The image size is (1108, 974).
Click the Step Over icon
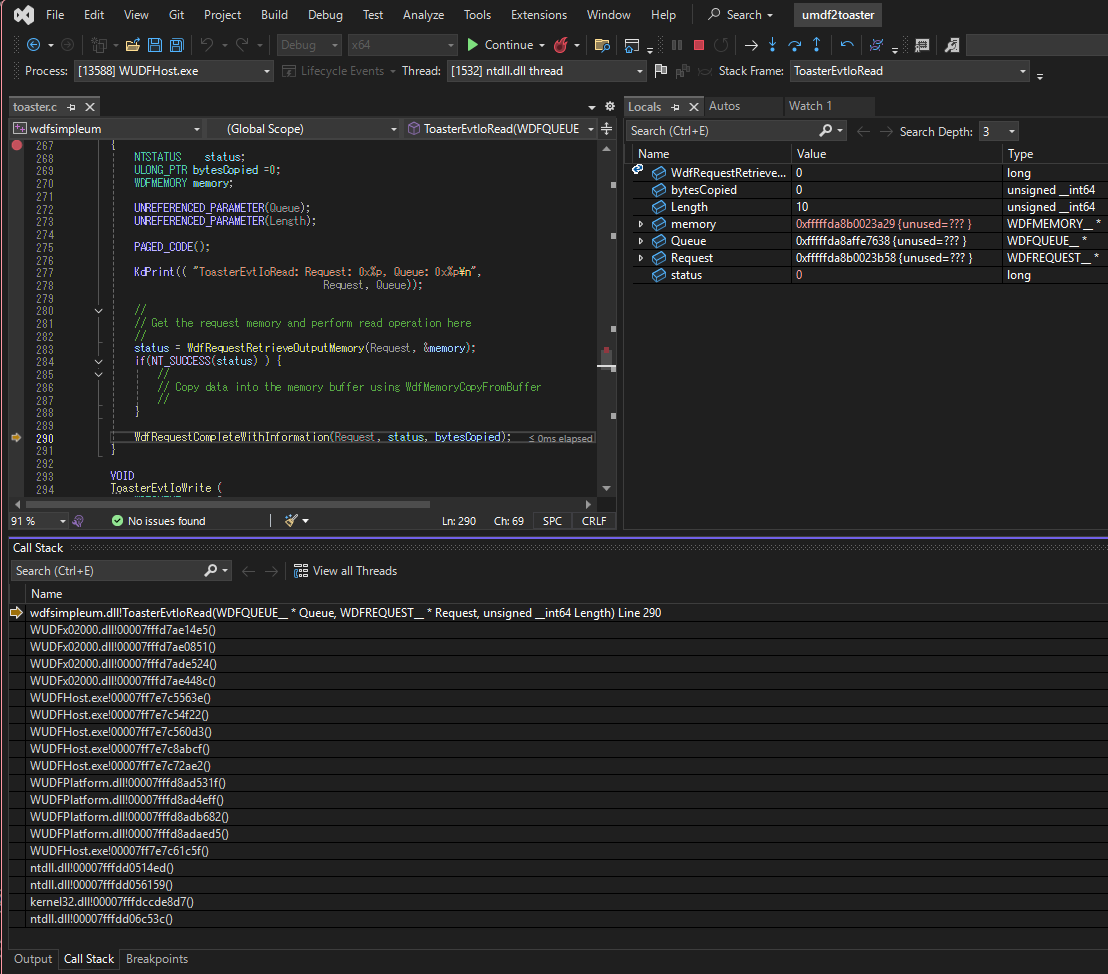click(794, 45)
